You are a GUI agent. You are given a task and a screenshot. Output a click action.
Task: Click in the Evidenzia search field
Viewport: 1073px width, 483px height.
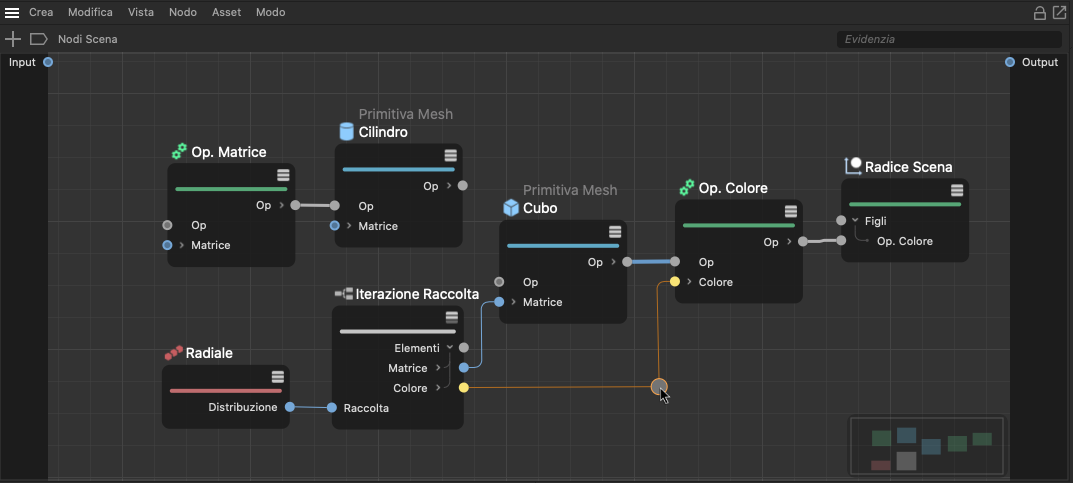[x=949, y=39]
